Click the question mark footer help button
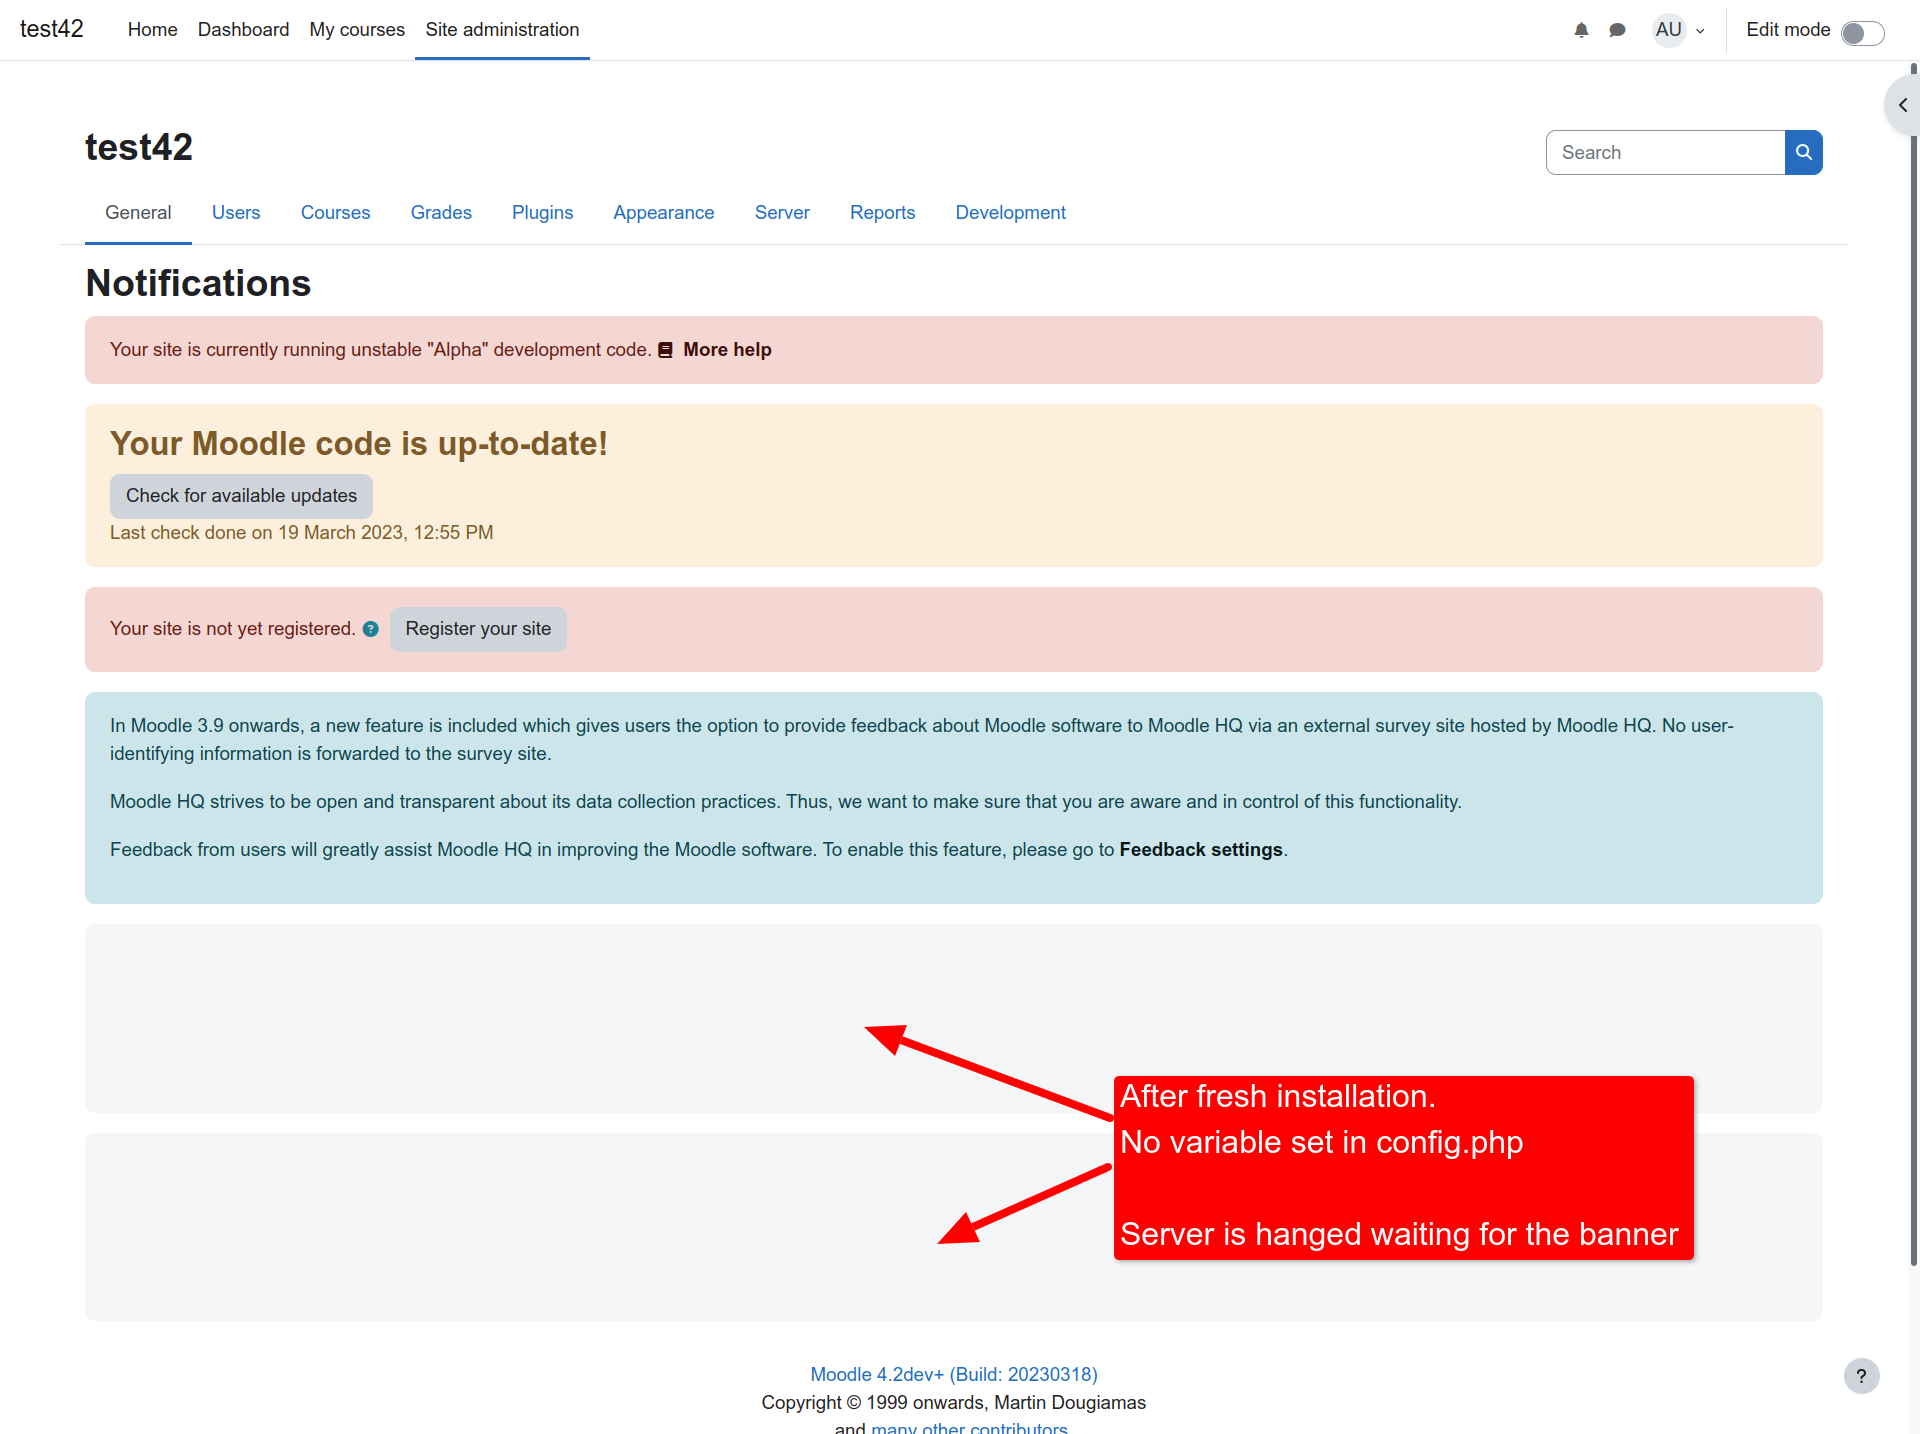Viewport: 1920px width, 1434px height. 1861,1376
